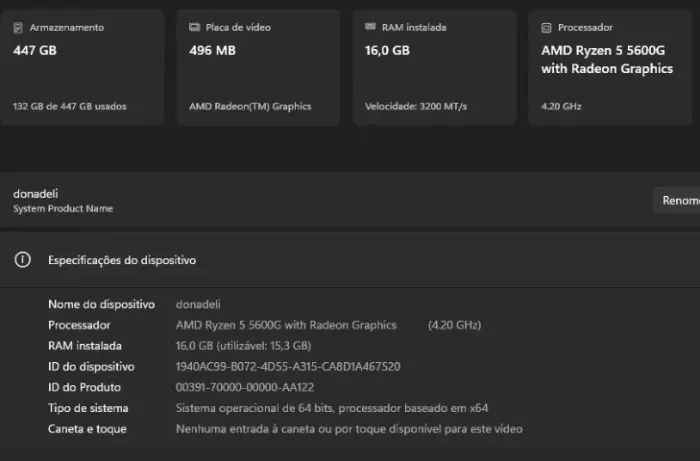Select the product ID '00391-70000-00000-AA122'
The width and height of the screenshot is (700, 461).
coord(245,387)
